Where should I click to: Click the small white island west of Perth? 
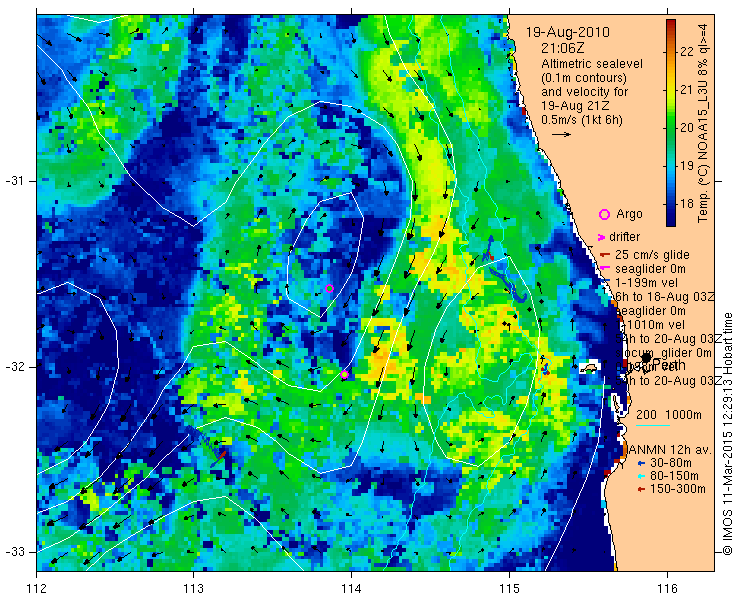589,367
